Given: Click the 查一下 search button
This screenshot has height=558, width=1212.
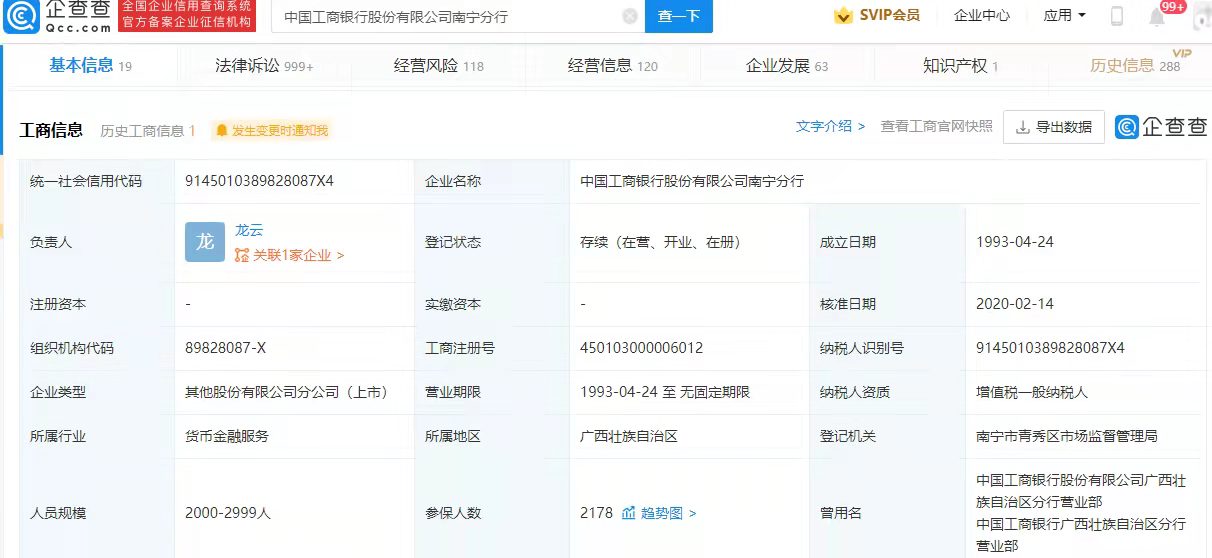Looking at the screenshot, I should [679, 16].
